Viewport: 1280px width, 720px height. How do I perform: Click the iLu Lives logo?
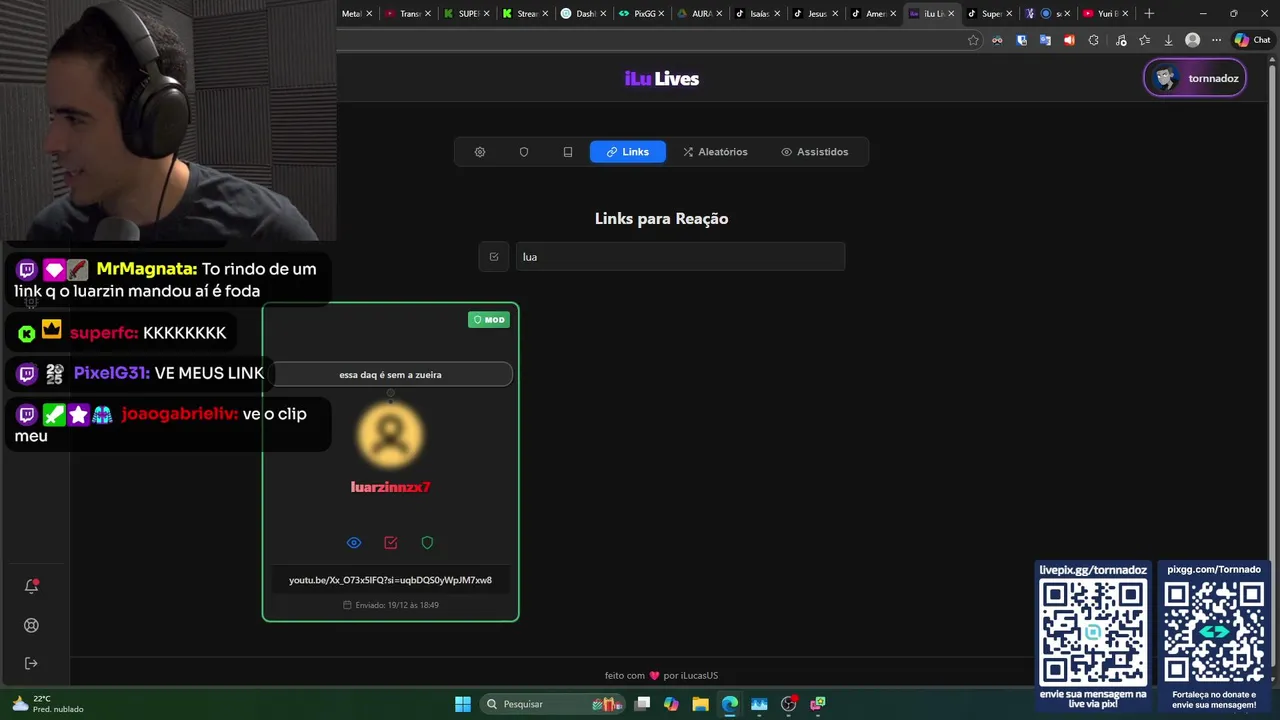pos(662,79)
